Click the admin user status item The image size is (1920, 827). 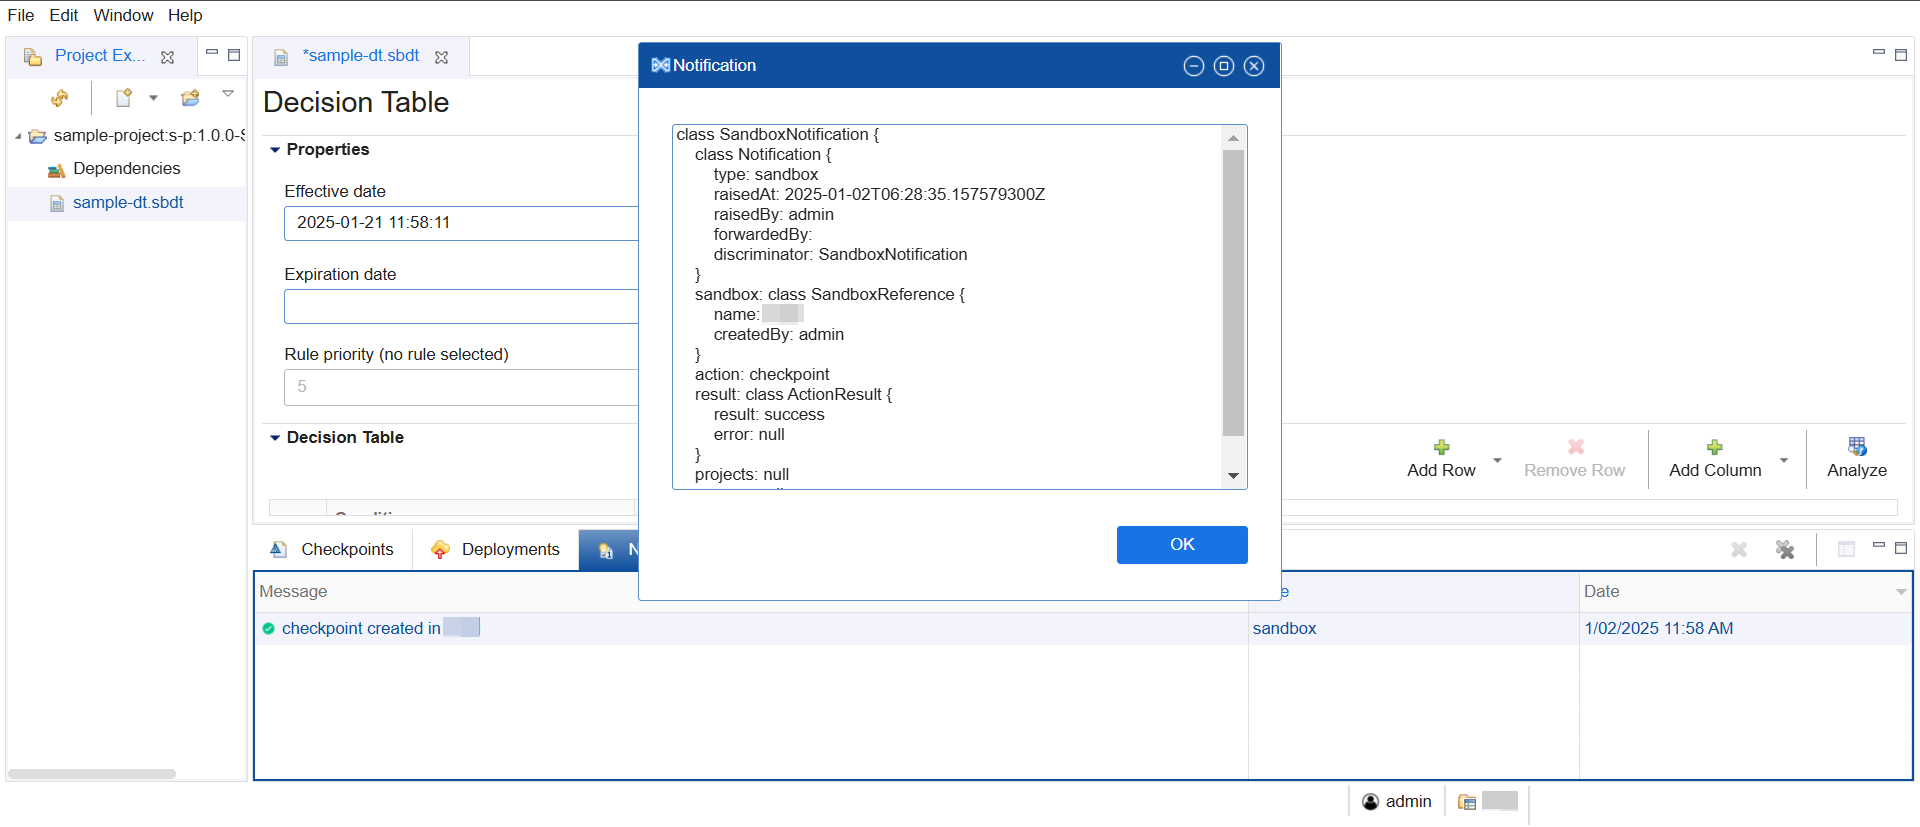(1397, 802)
